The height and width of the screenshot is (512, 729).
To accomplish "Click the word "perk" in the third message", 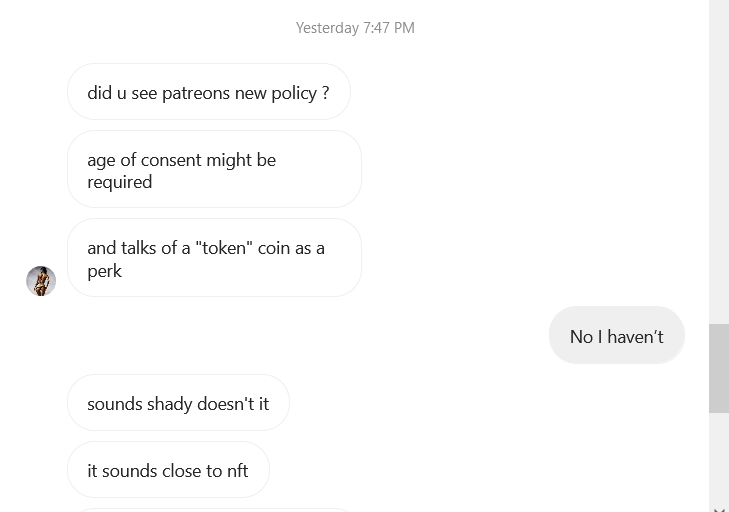I will [104, 270].
